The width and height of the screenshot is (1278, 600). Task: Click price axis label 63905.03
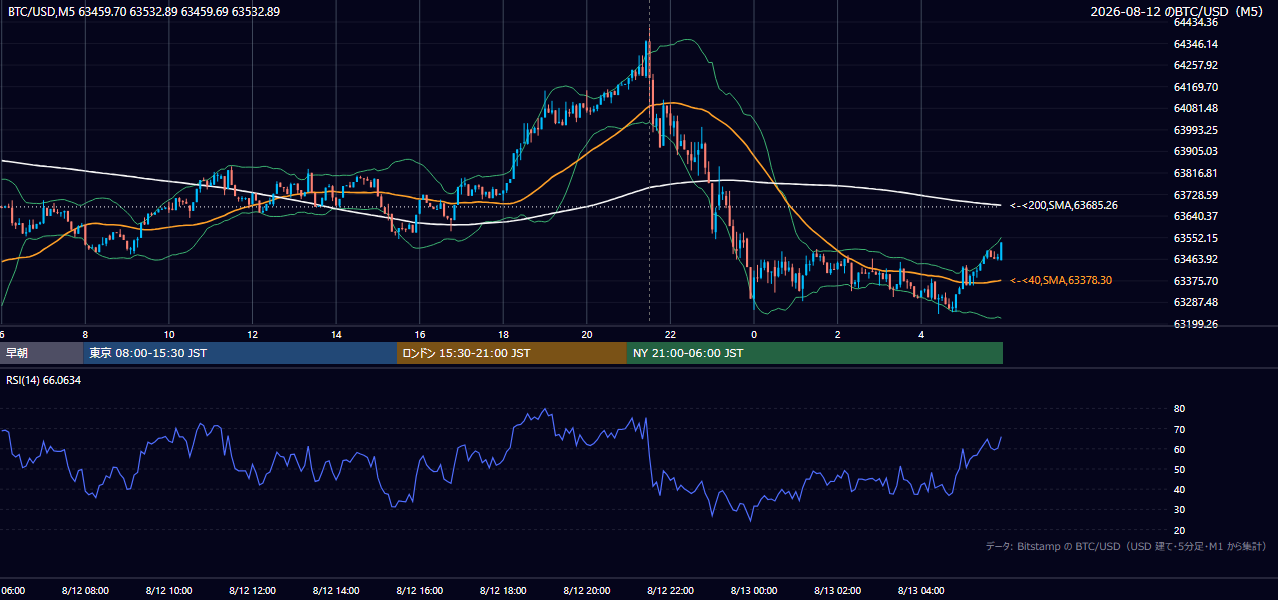(x=1196, y=151)
